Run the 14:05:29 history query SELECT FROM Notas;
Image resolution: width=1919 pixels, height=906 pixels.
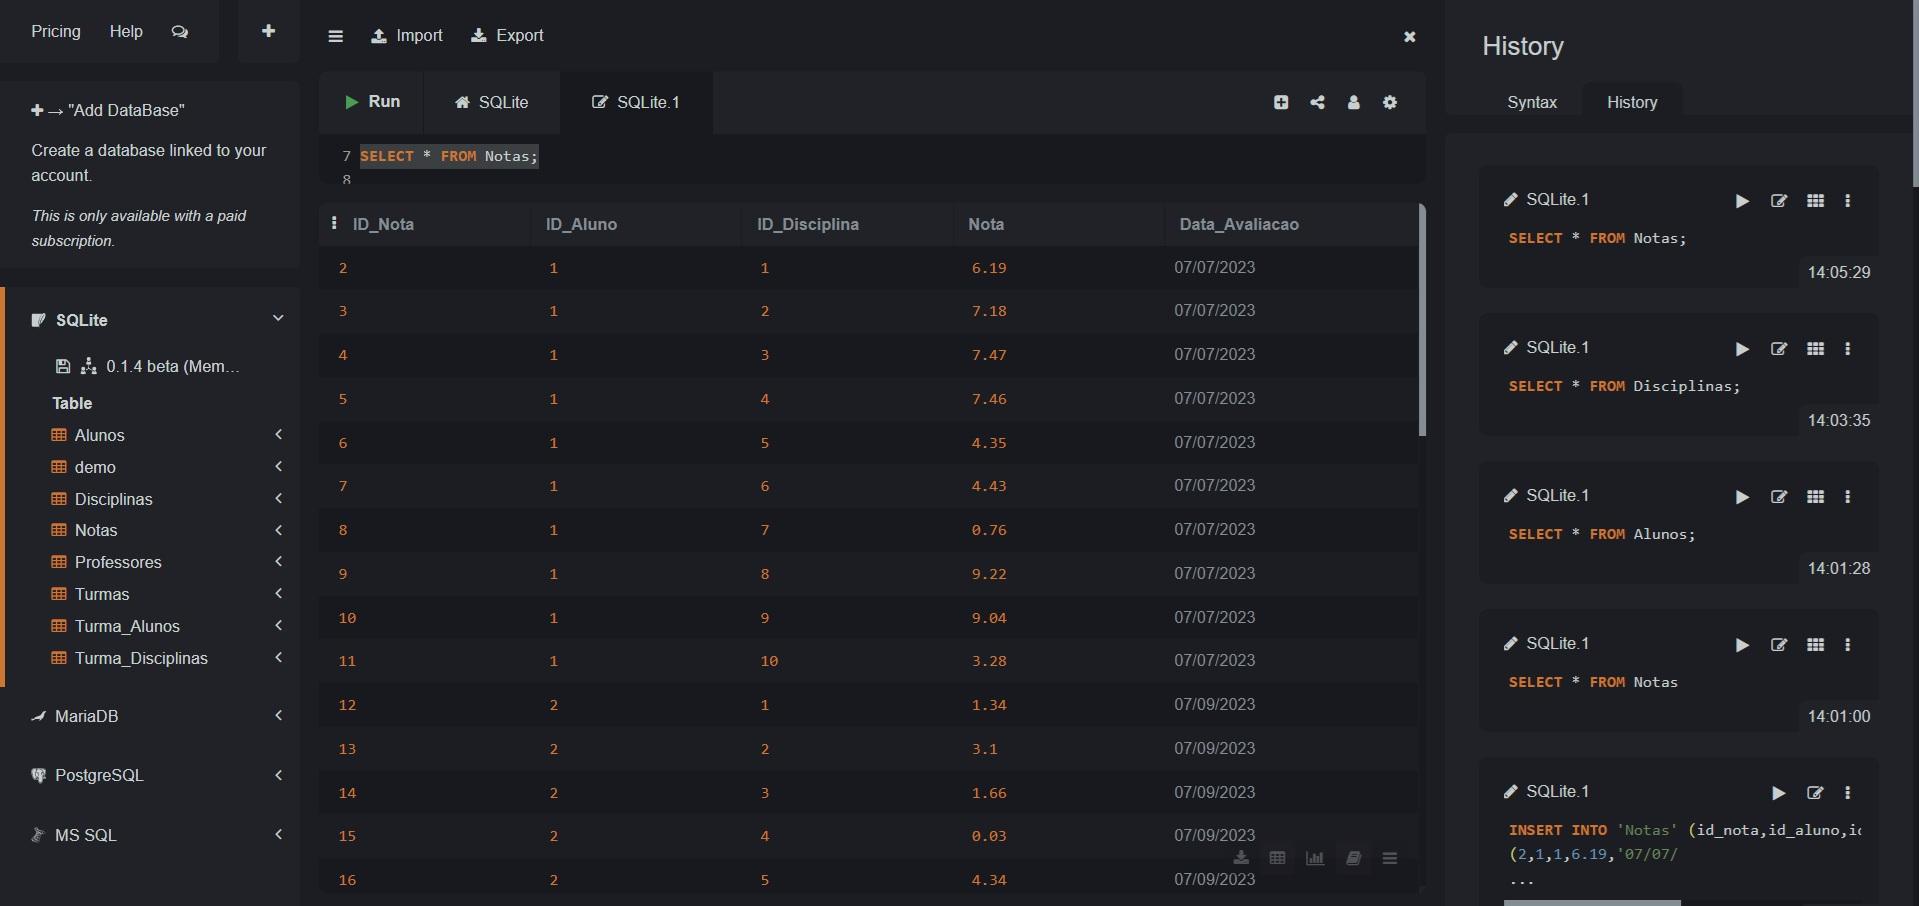1742,201
